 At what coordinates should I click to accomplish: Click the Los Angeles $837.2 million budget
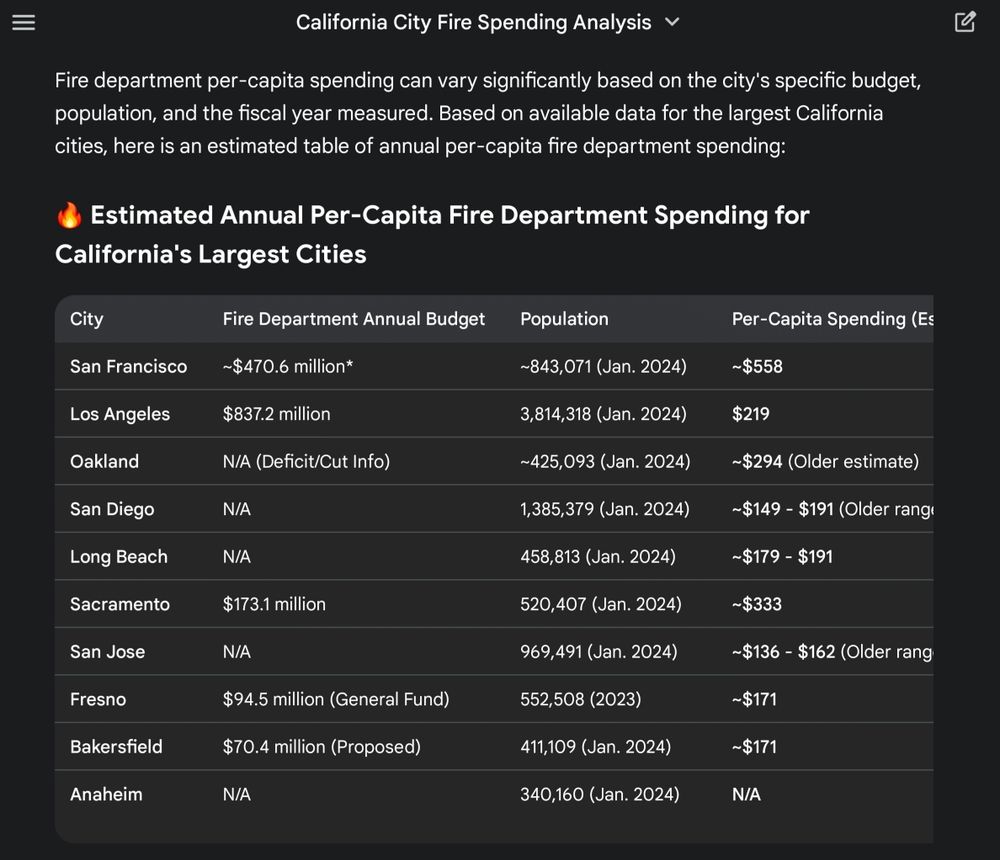click(276, 414)
